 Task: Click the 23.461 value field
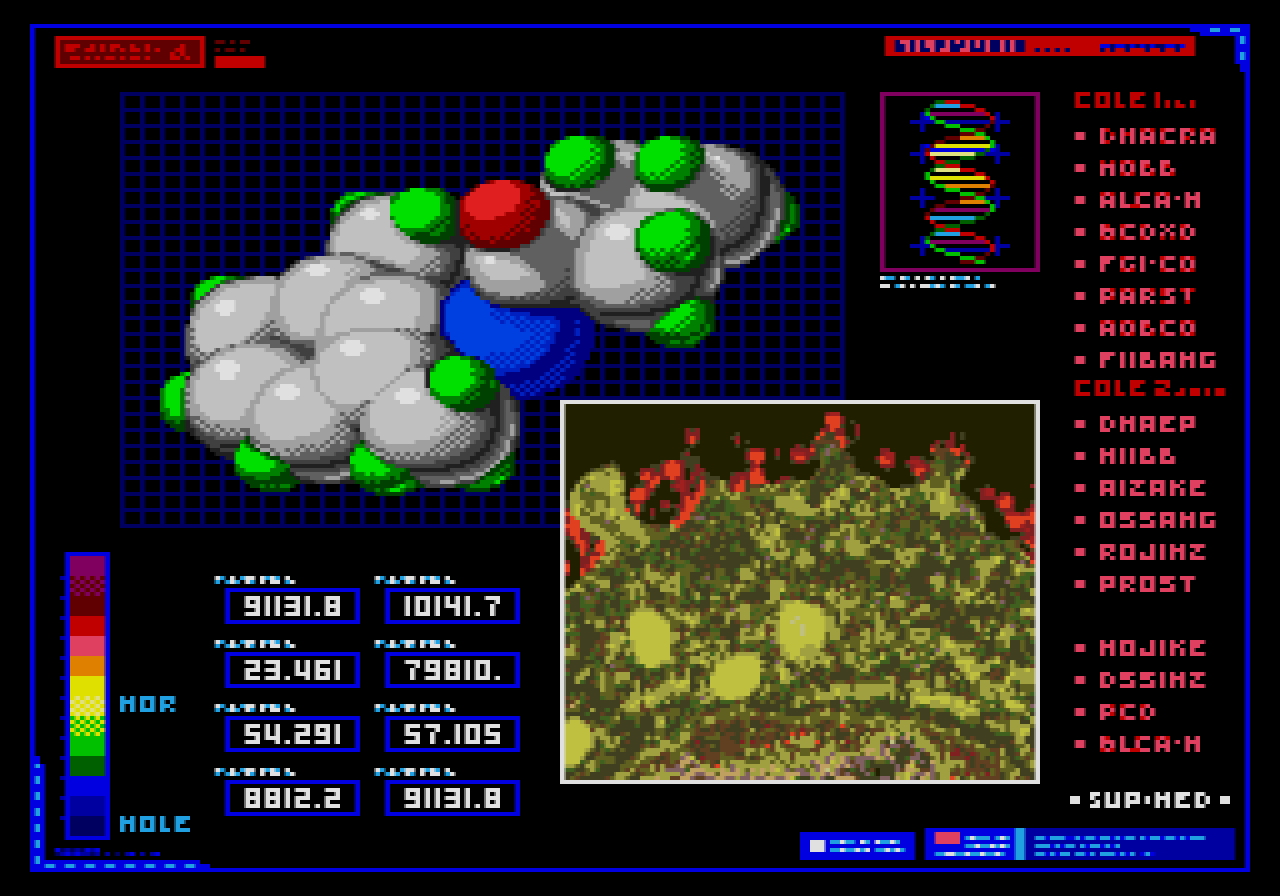(x=292, y=670)
